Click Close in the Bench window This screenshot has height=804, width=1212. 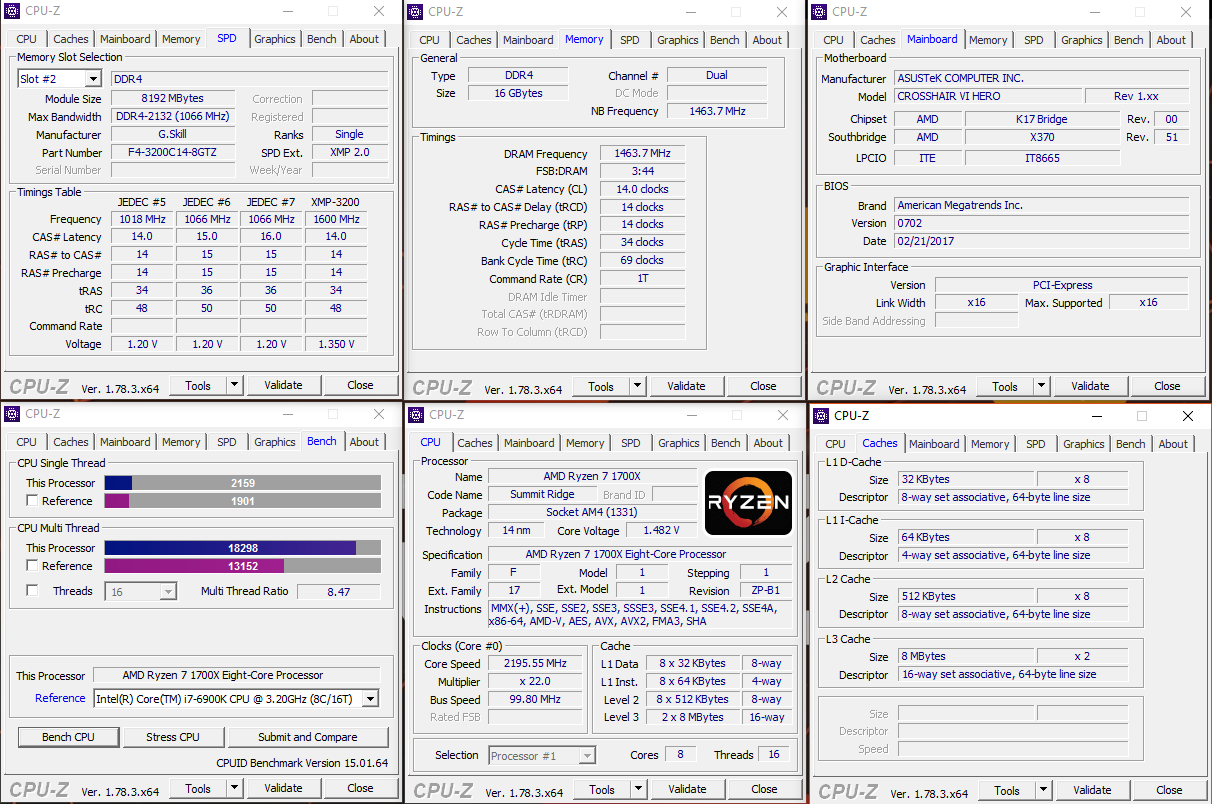(x=360, y=788)
